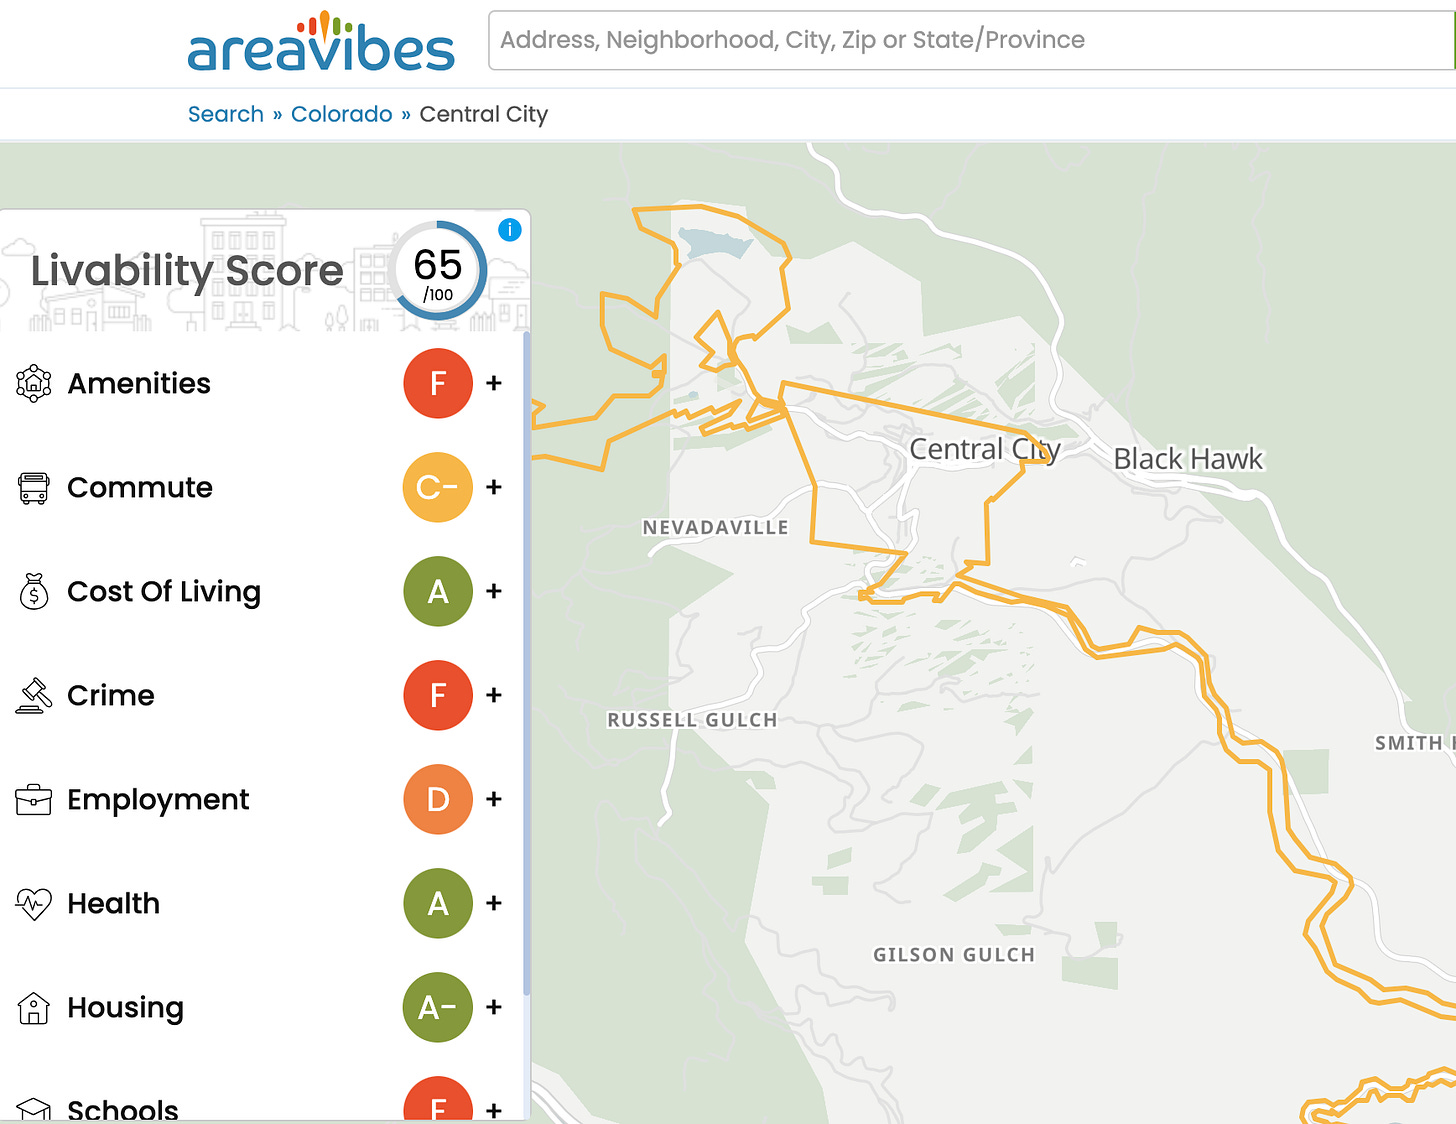Expand Health grade details

[x=494, y=903]
